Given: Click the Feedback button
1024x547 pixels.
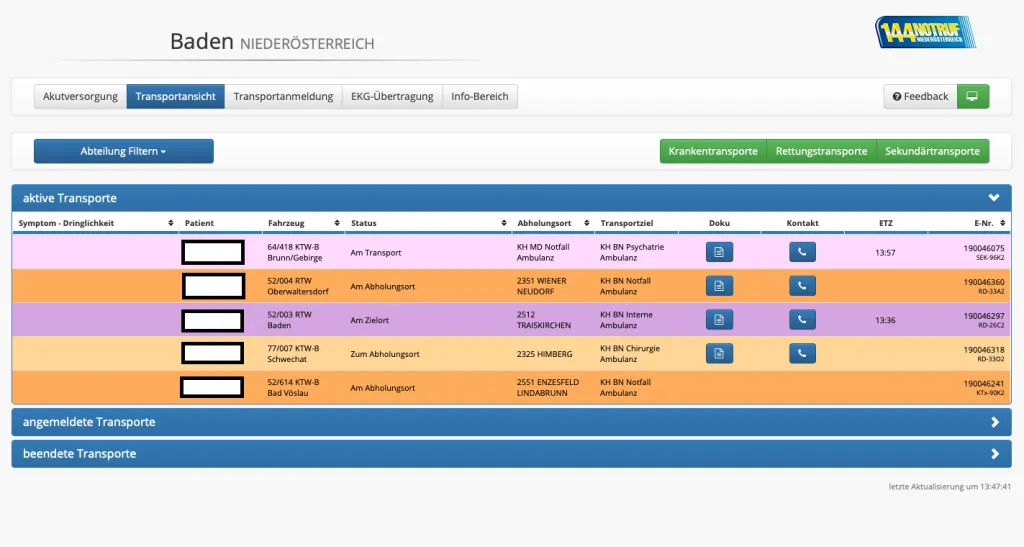Looking at the screenshot, I should point(920,96).
